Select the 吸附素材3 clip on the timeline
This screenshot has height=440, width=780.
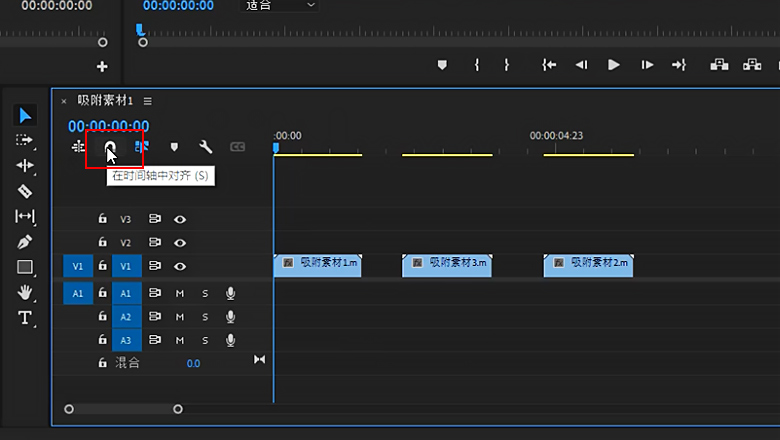coord(446,265)
